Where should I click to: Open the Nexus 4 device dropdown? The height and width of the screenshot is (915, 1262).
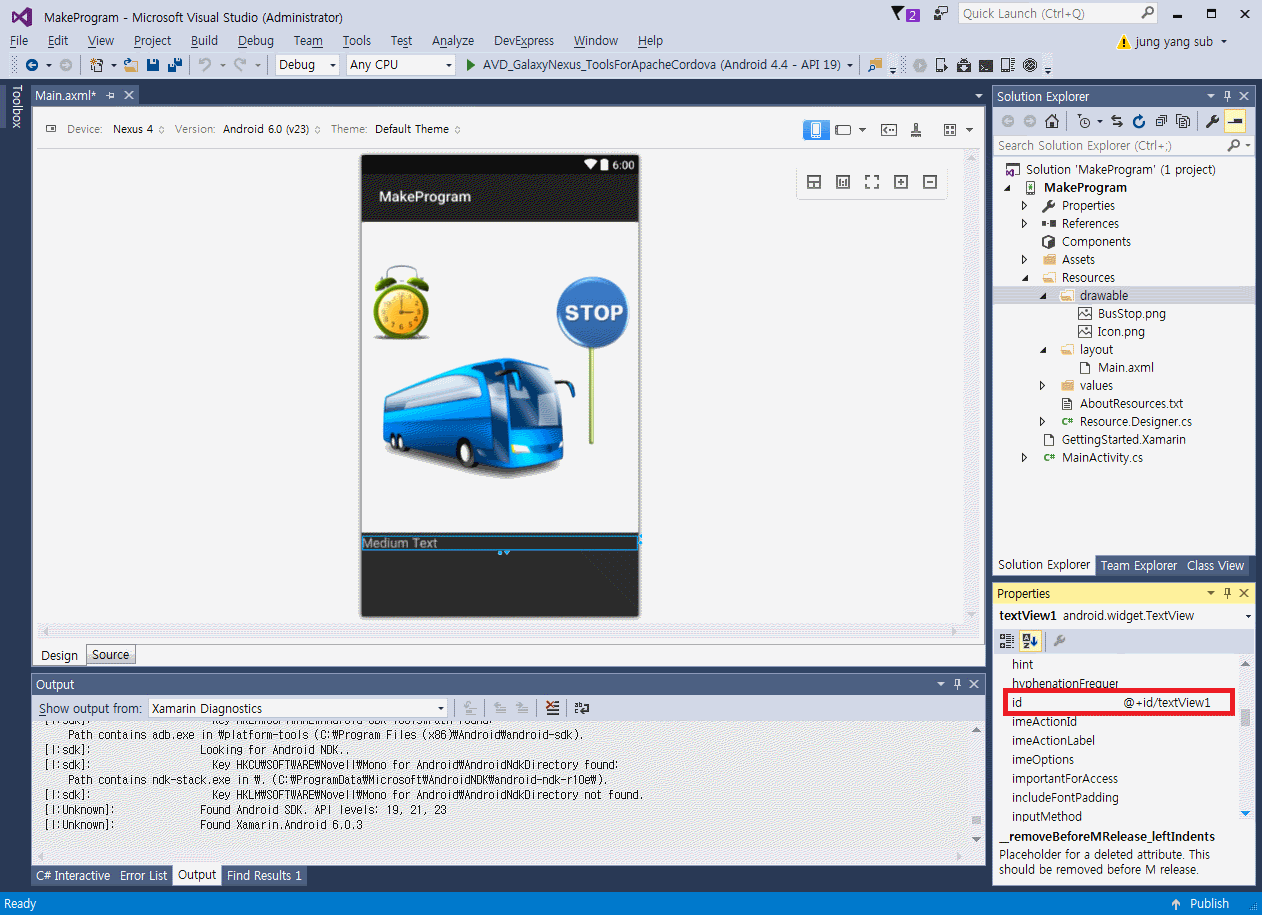pyautogui.click(x=138, y=129)
